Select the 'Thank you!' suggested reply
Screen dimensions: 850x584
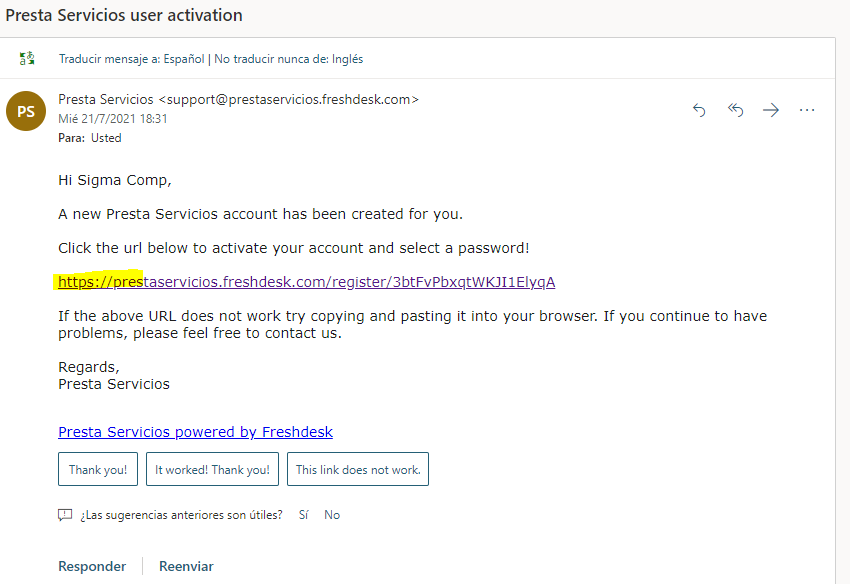[98, 469]
